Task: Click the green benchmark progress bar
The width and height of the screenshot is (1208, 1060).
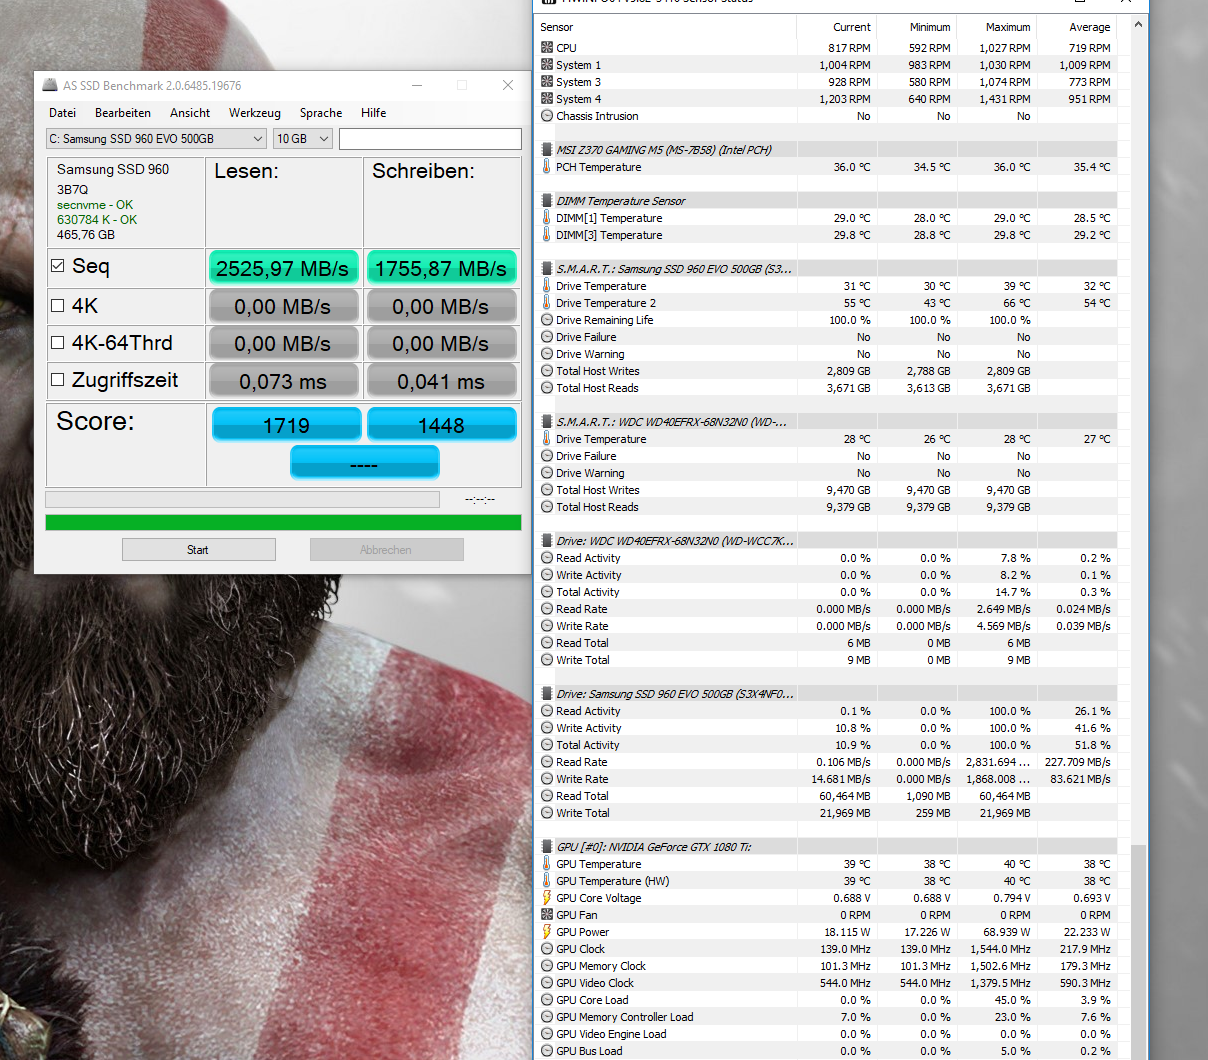Action: pos(283,522)
